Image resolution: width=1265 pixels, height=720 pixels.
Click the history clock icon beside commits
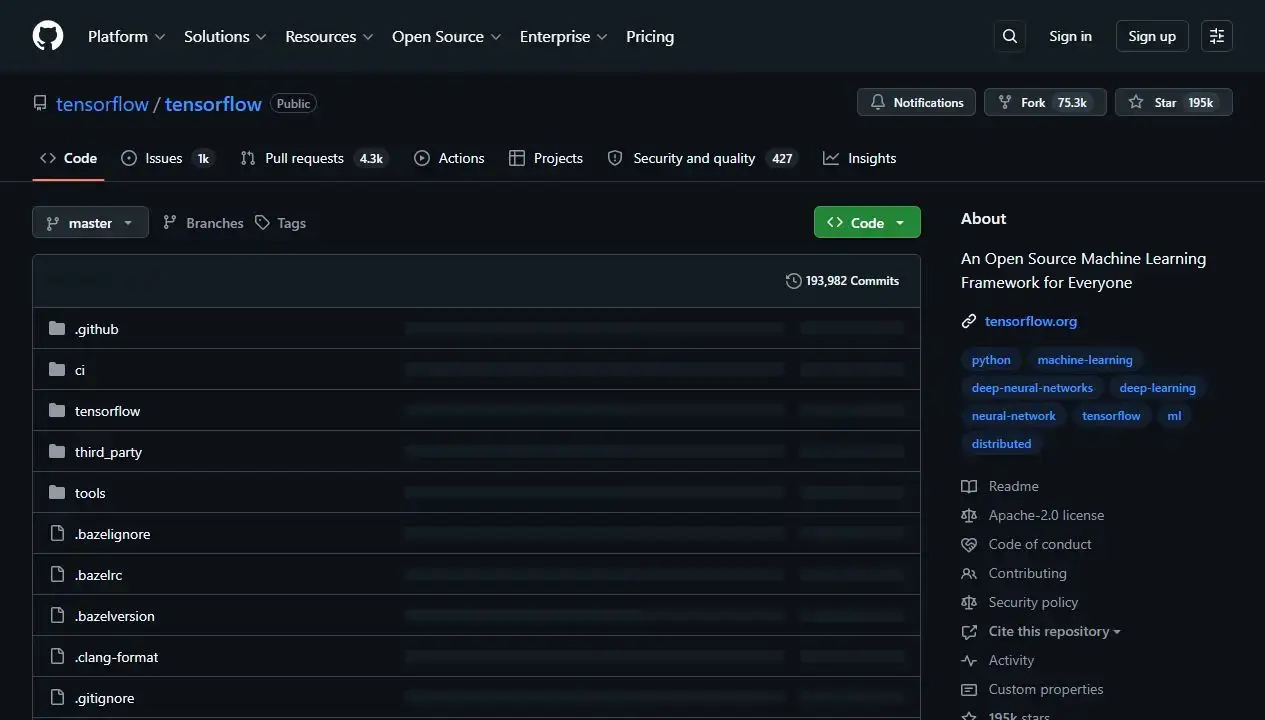[794, 281]
